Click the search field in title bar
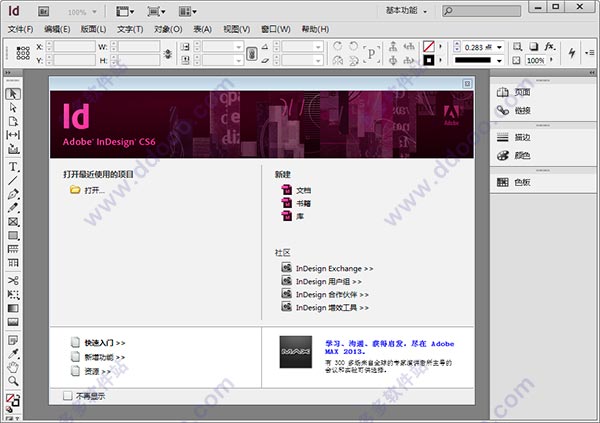 pyautogui.click(x=482, y=11)
